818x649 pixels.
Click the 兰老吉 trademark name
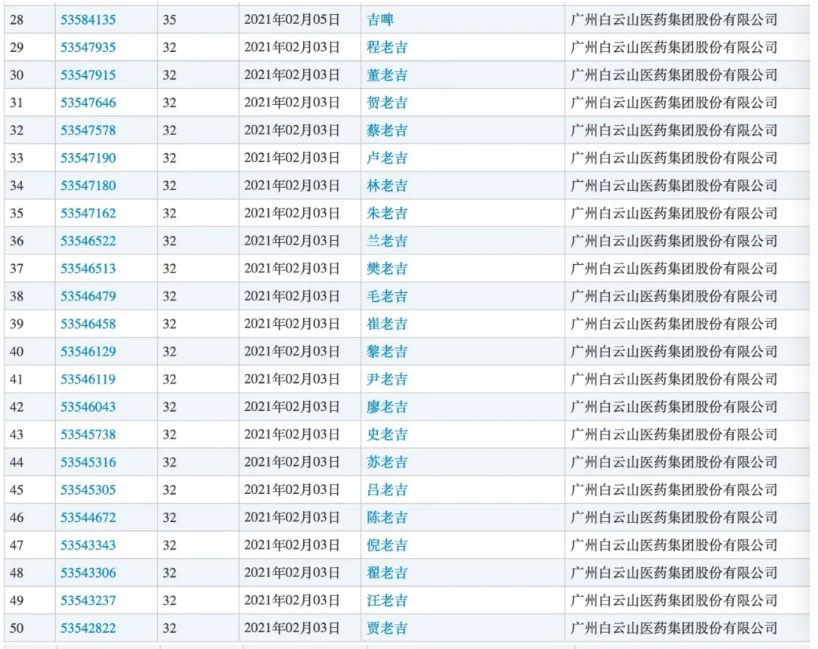[387, 241]
